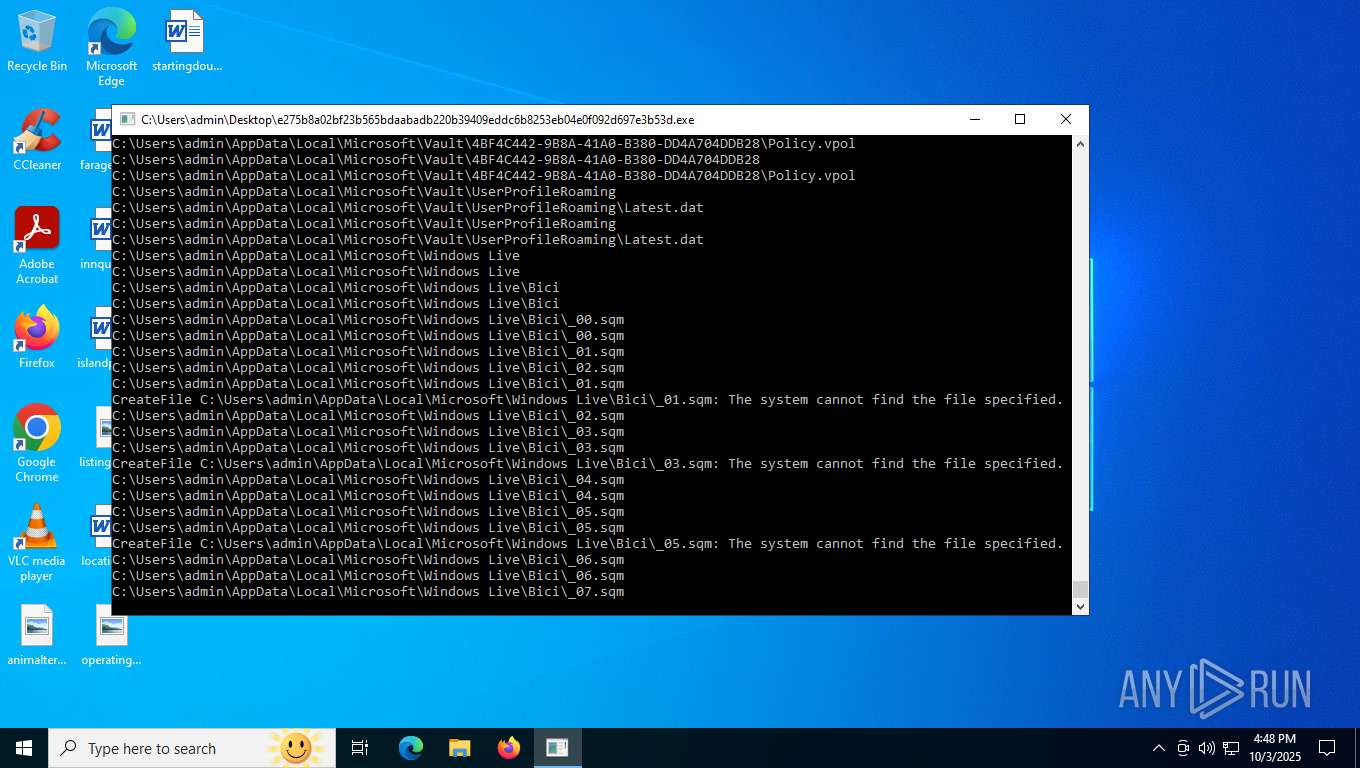Click the console scrollbar up arrow
1360x768 pixels.
tap(1080, 144)
